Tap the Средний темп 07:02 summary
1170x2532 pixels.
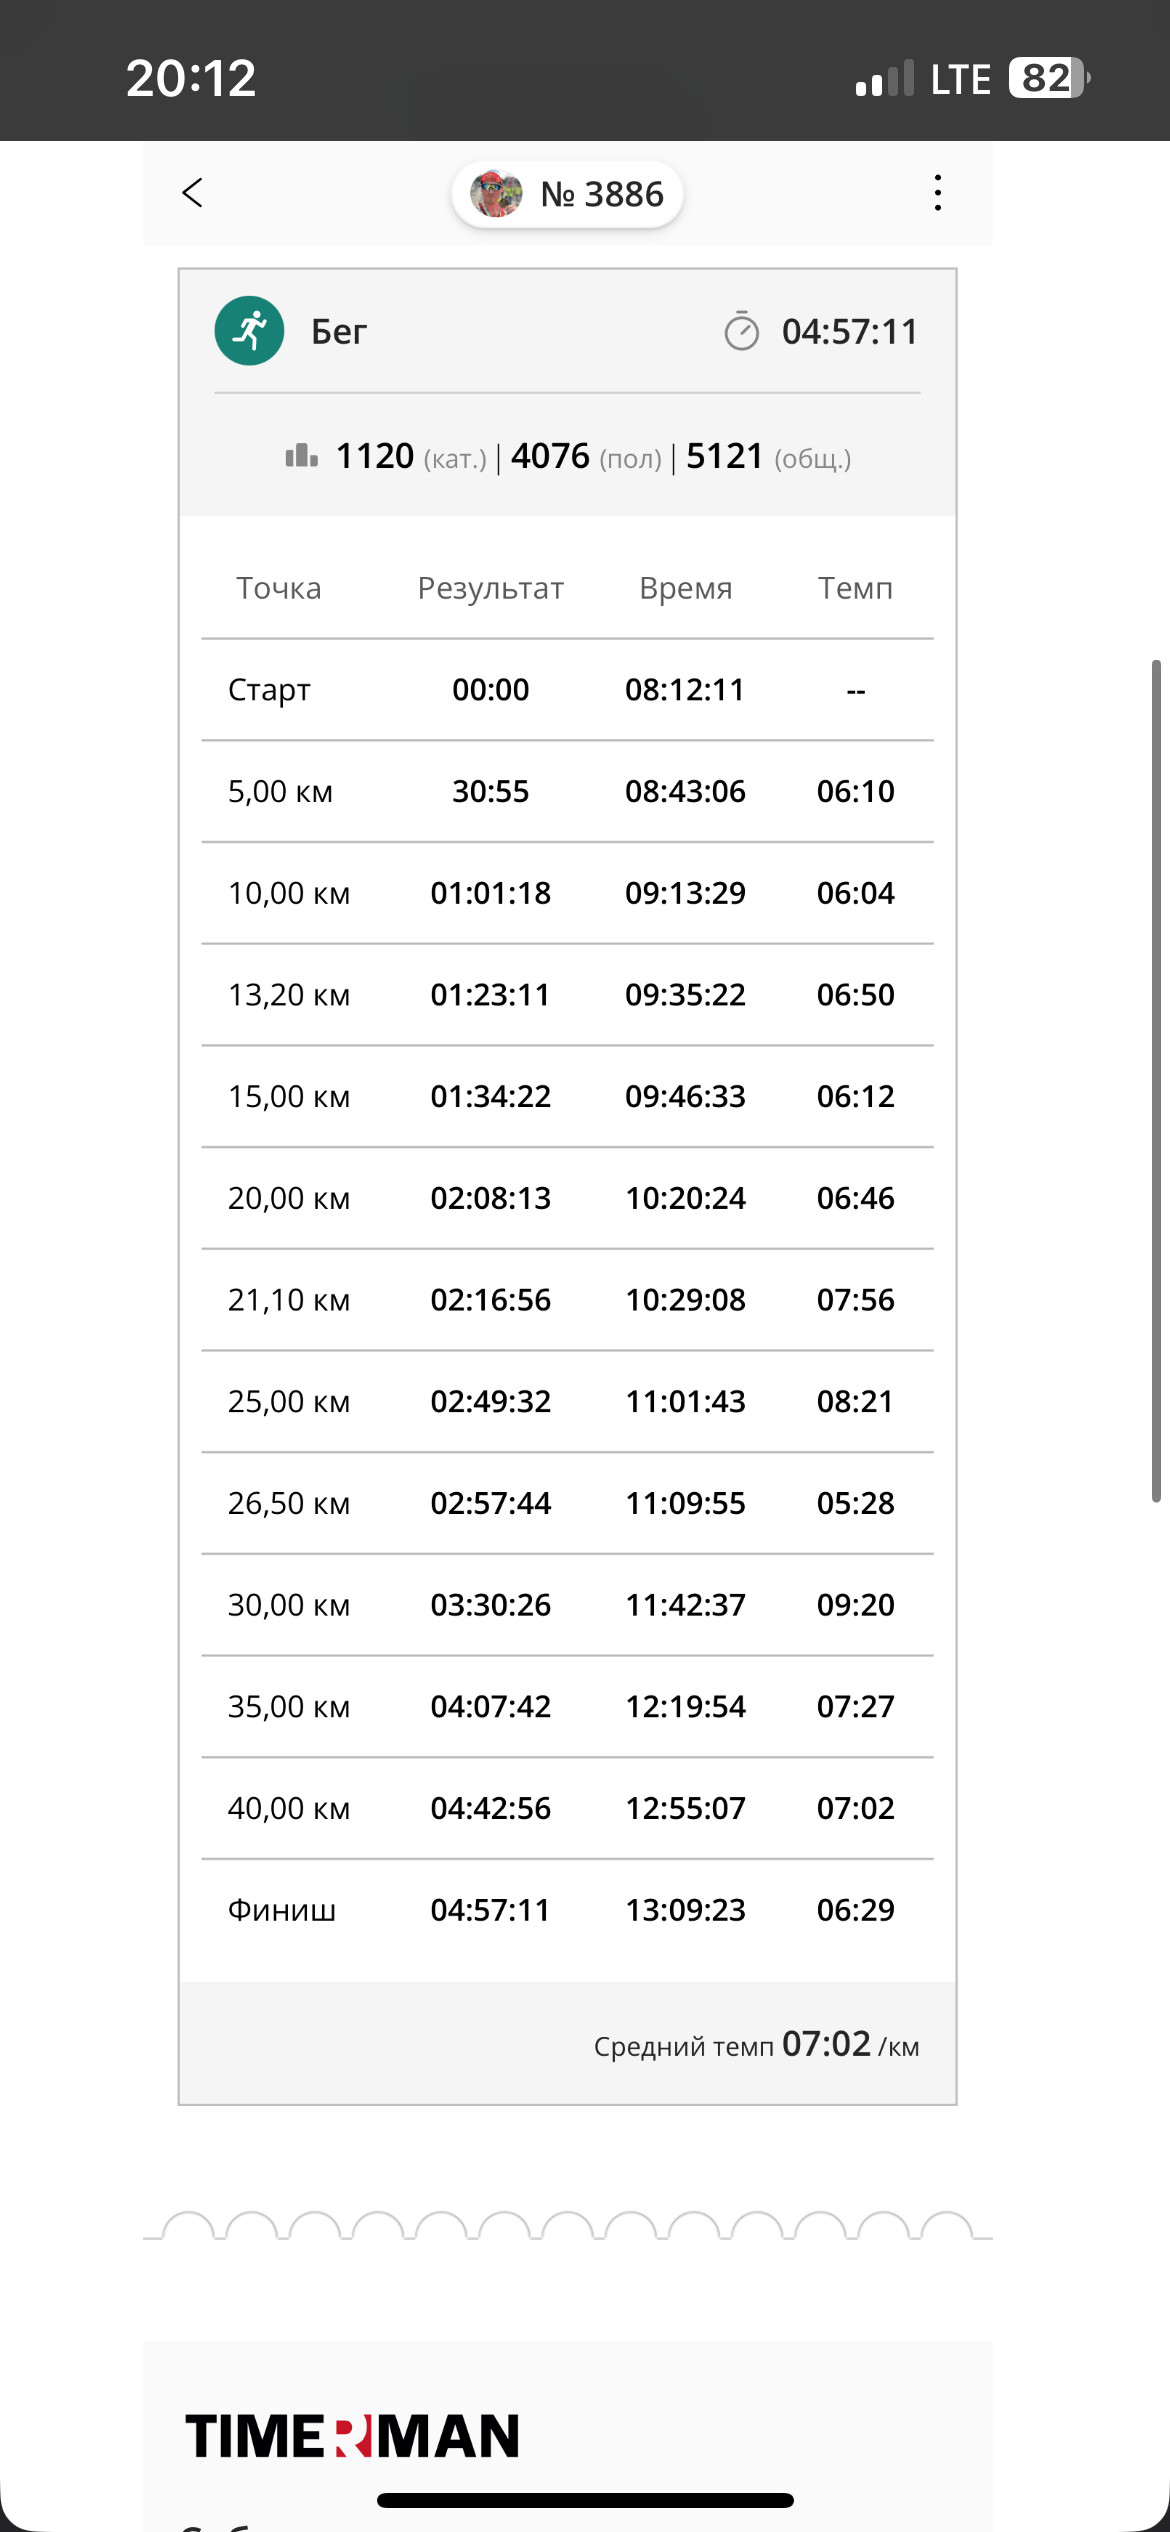[756, 2044]
